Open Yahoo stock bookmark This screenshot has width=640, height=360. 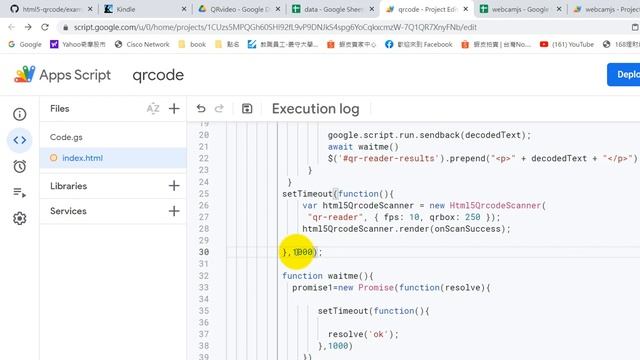pyautogui.click(x=78, y=44)
